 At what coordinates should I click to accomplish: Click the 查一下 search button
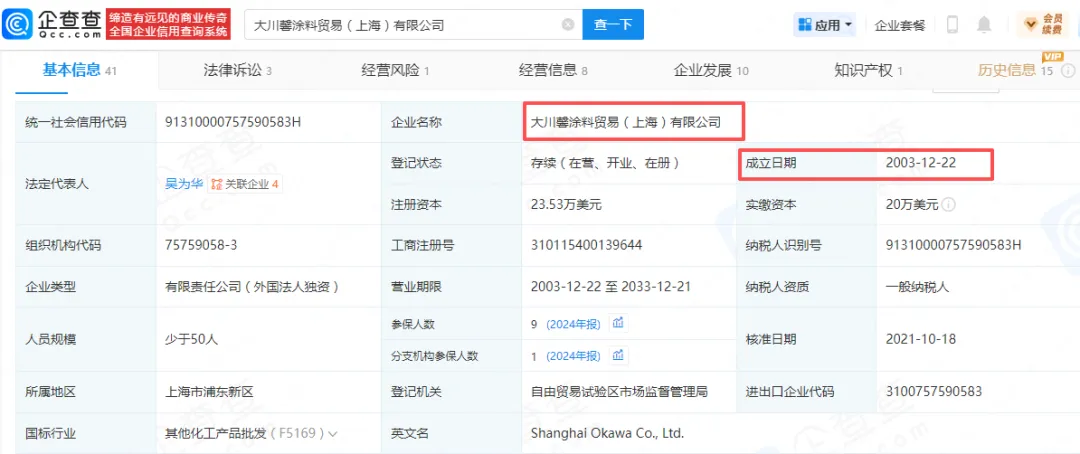(613, 25)
